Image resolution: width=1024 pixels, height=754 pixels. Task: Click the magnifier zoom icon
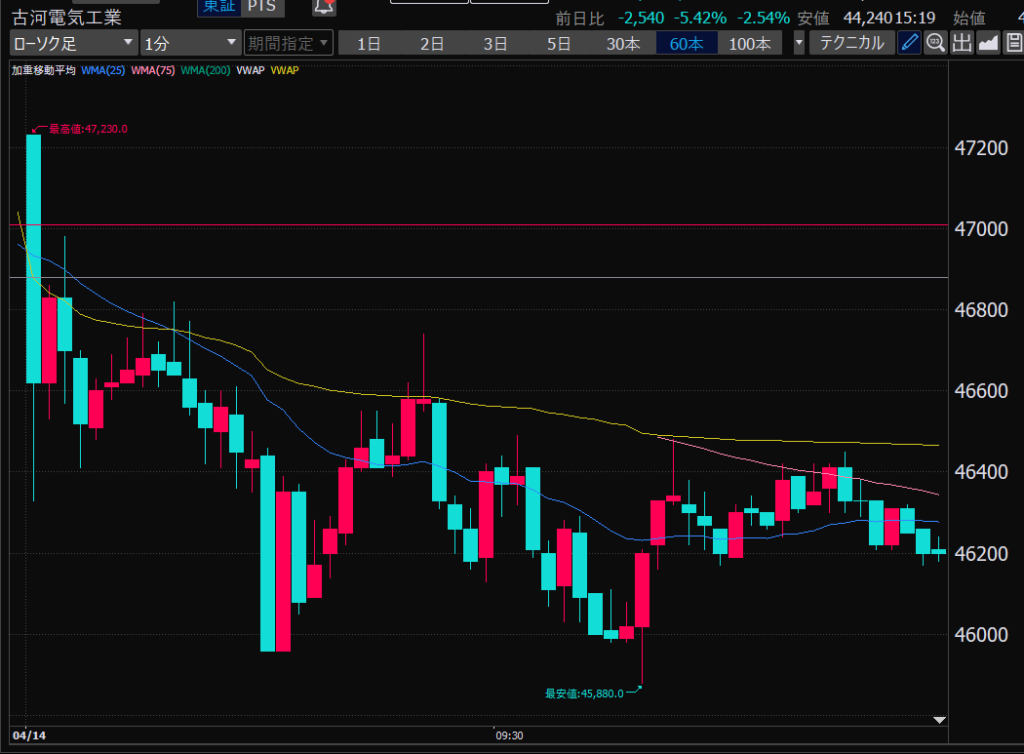tap(936, 42)
